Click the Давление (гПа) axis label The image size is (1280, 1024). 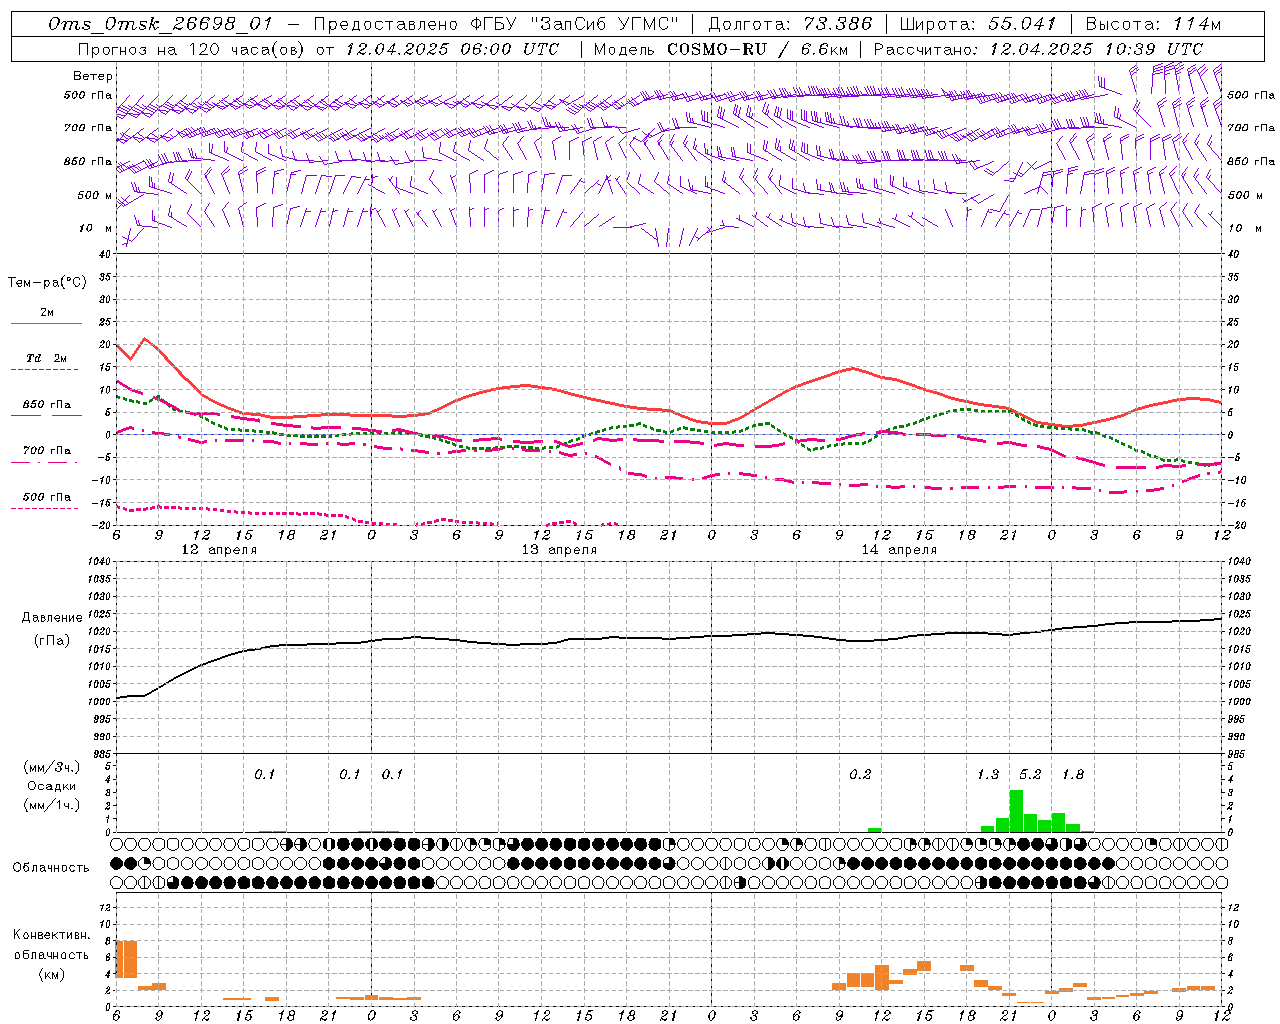pos(52,628)
